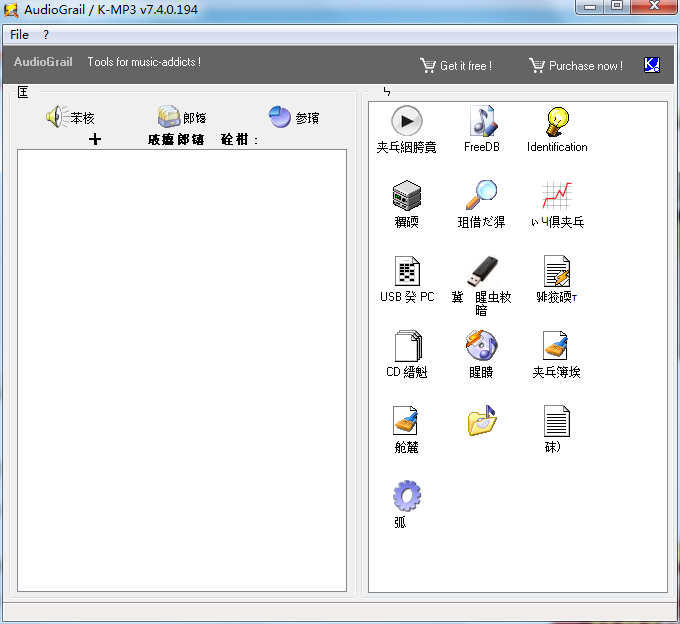The height and width of the screenshot is (624, 680).
Task: Open the magnifying glass search tool
Action: tap(482, 196)
